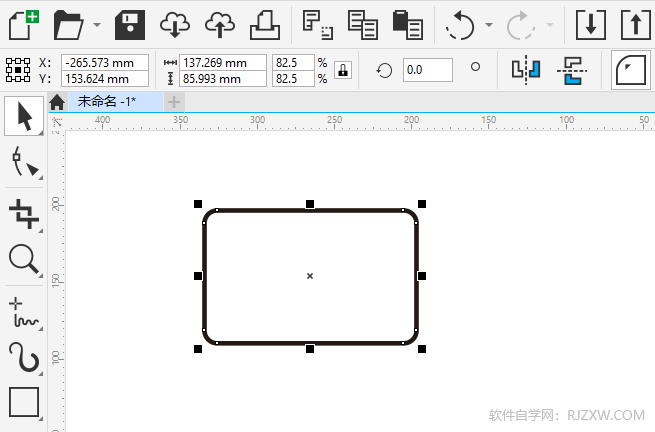
Task: Open a file with folder icon
Action: (68, 25)
